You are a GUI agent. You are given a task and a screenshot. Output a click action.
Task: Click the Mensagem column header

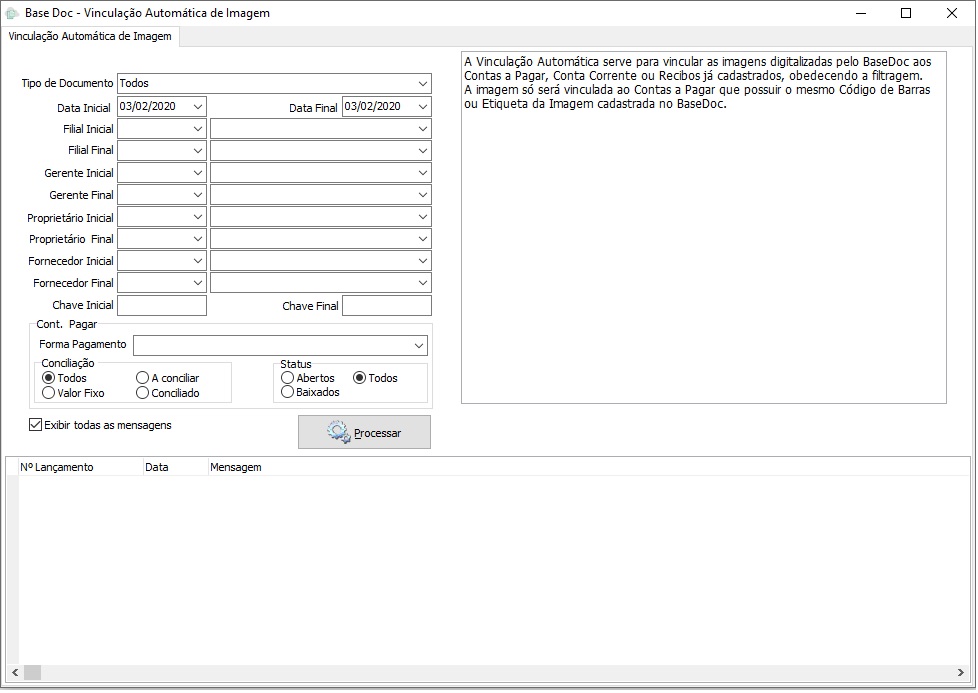[x=236, y=467]
